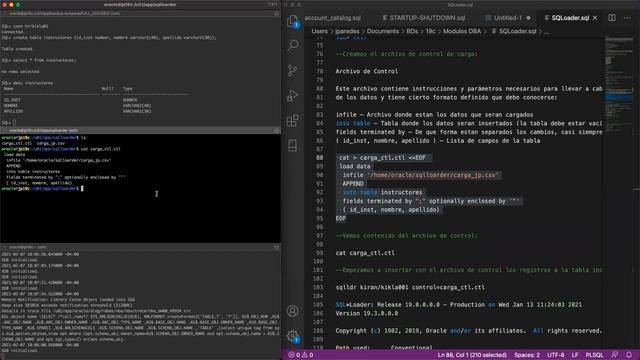Open the Manage gear in activity bar
The image size is (640, 360).
293,336
